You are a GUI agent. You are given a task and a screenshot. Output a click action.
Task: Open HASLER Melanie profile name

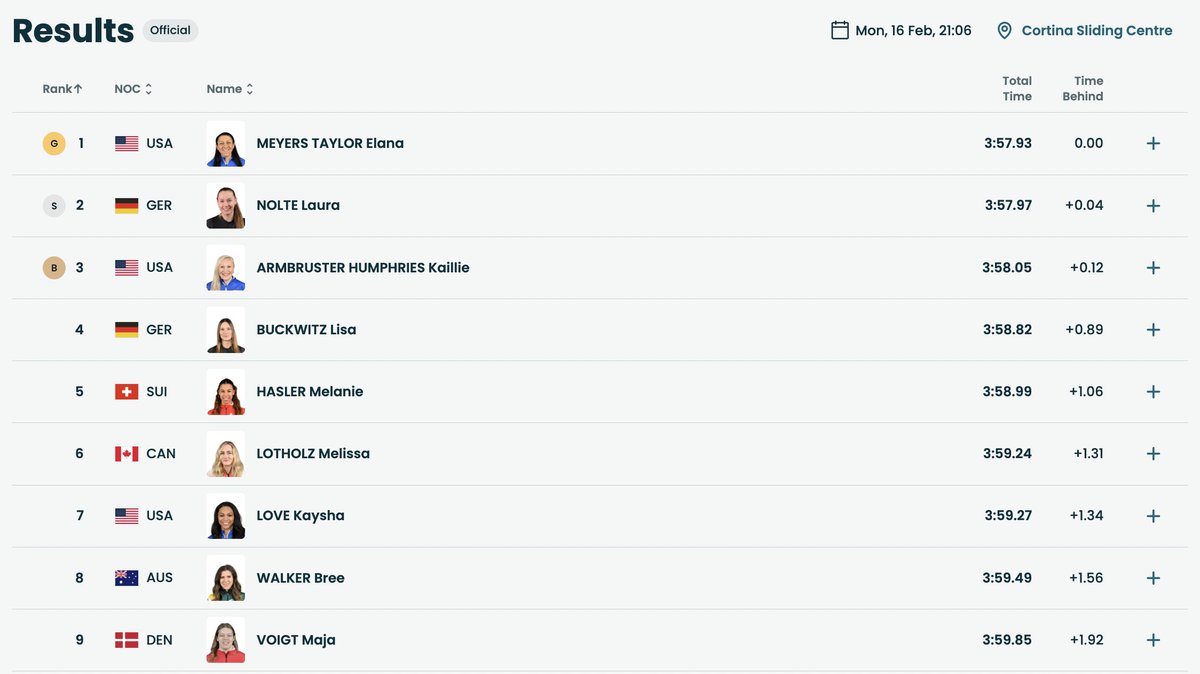pyautogui.click(x=310, y=391)
